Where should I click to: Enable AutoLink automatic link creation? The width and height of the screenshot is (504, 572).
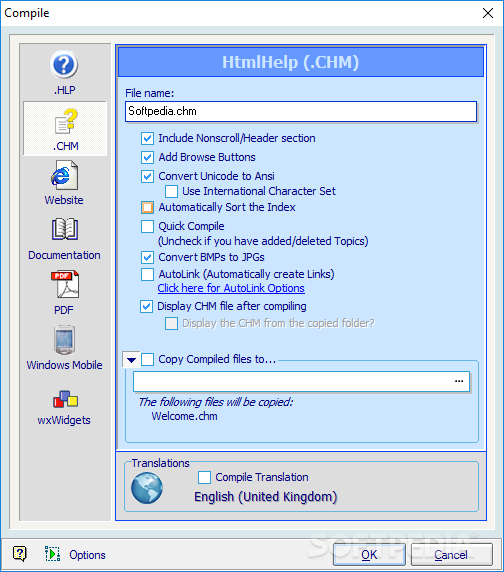coord(147,274)
